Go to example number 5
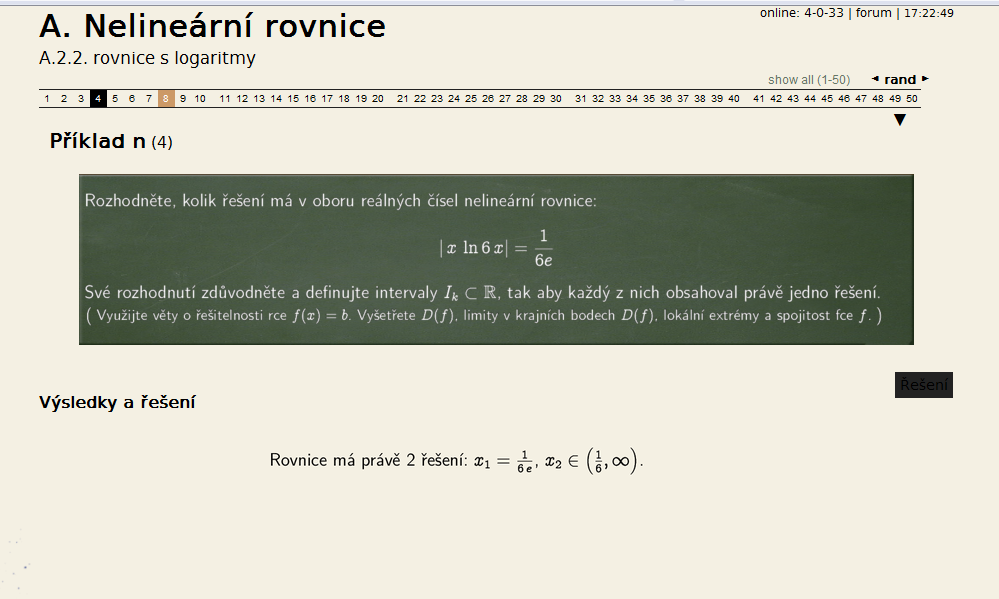999x599 pixels. (115, 98)
